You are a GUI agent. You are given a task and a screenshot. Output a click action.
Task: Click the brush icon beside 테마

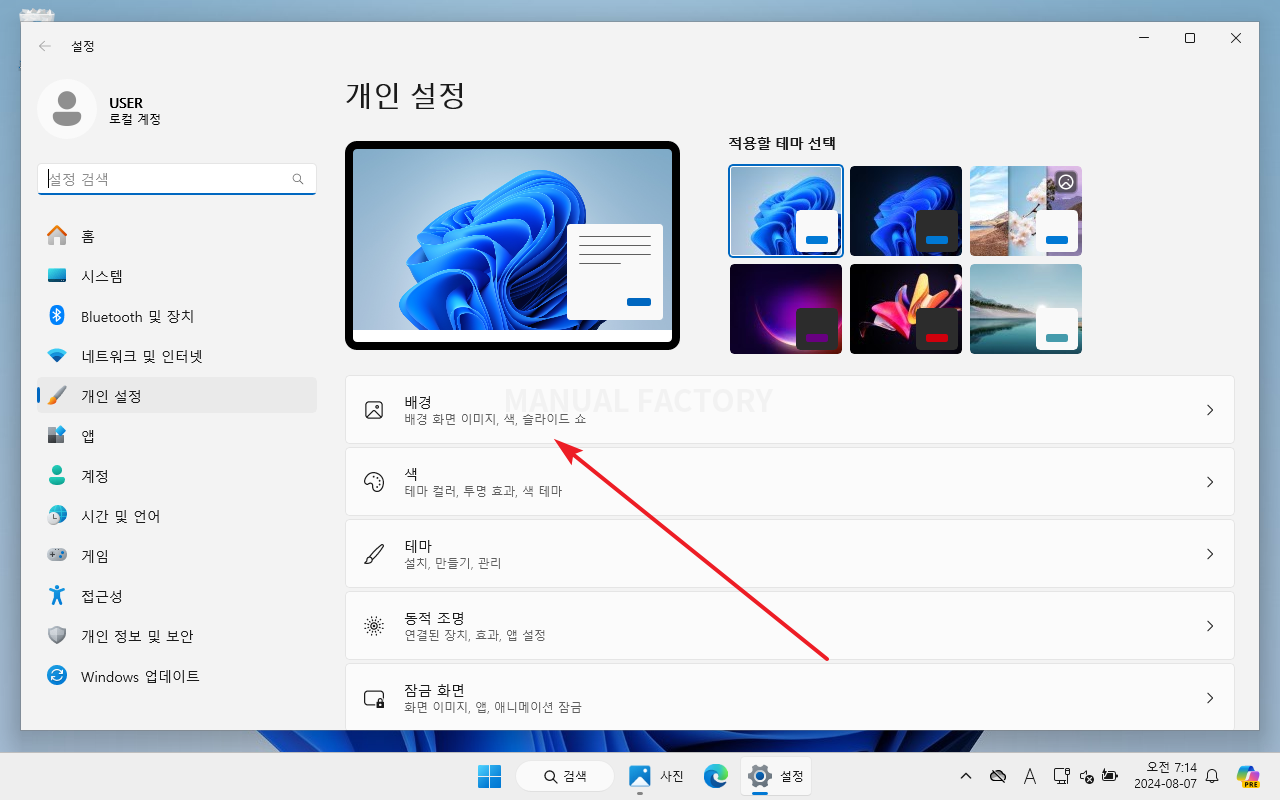point(374,554)
